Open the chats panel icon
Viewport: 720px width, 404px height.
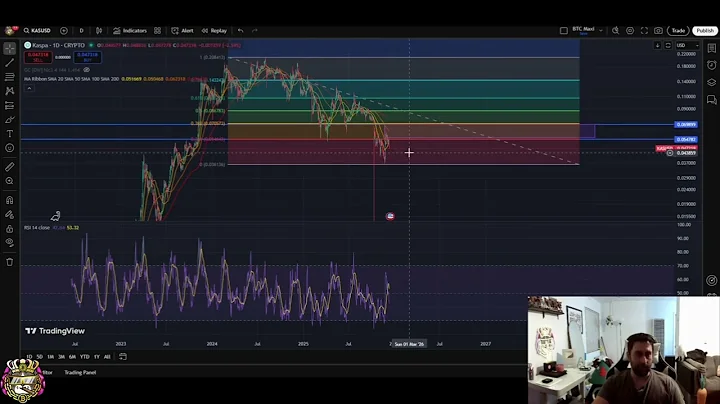click(712, 100)
